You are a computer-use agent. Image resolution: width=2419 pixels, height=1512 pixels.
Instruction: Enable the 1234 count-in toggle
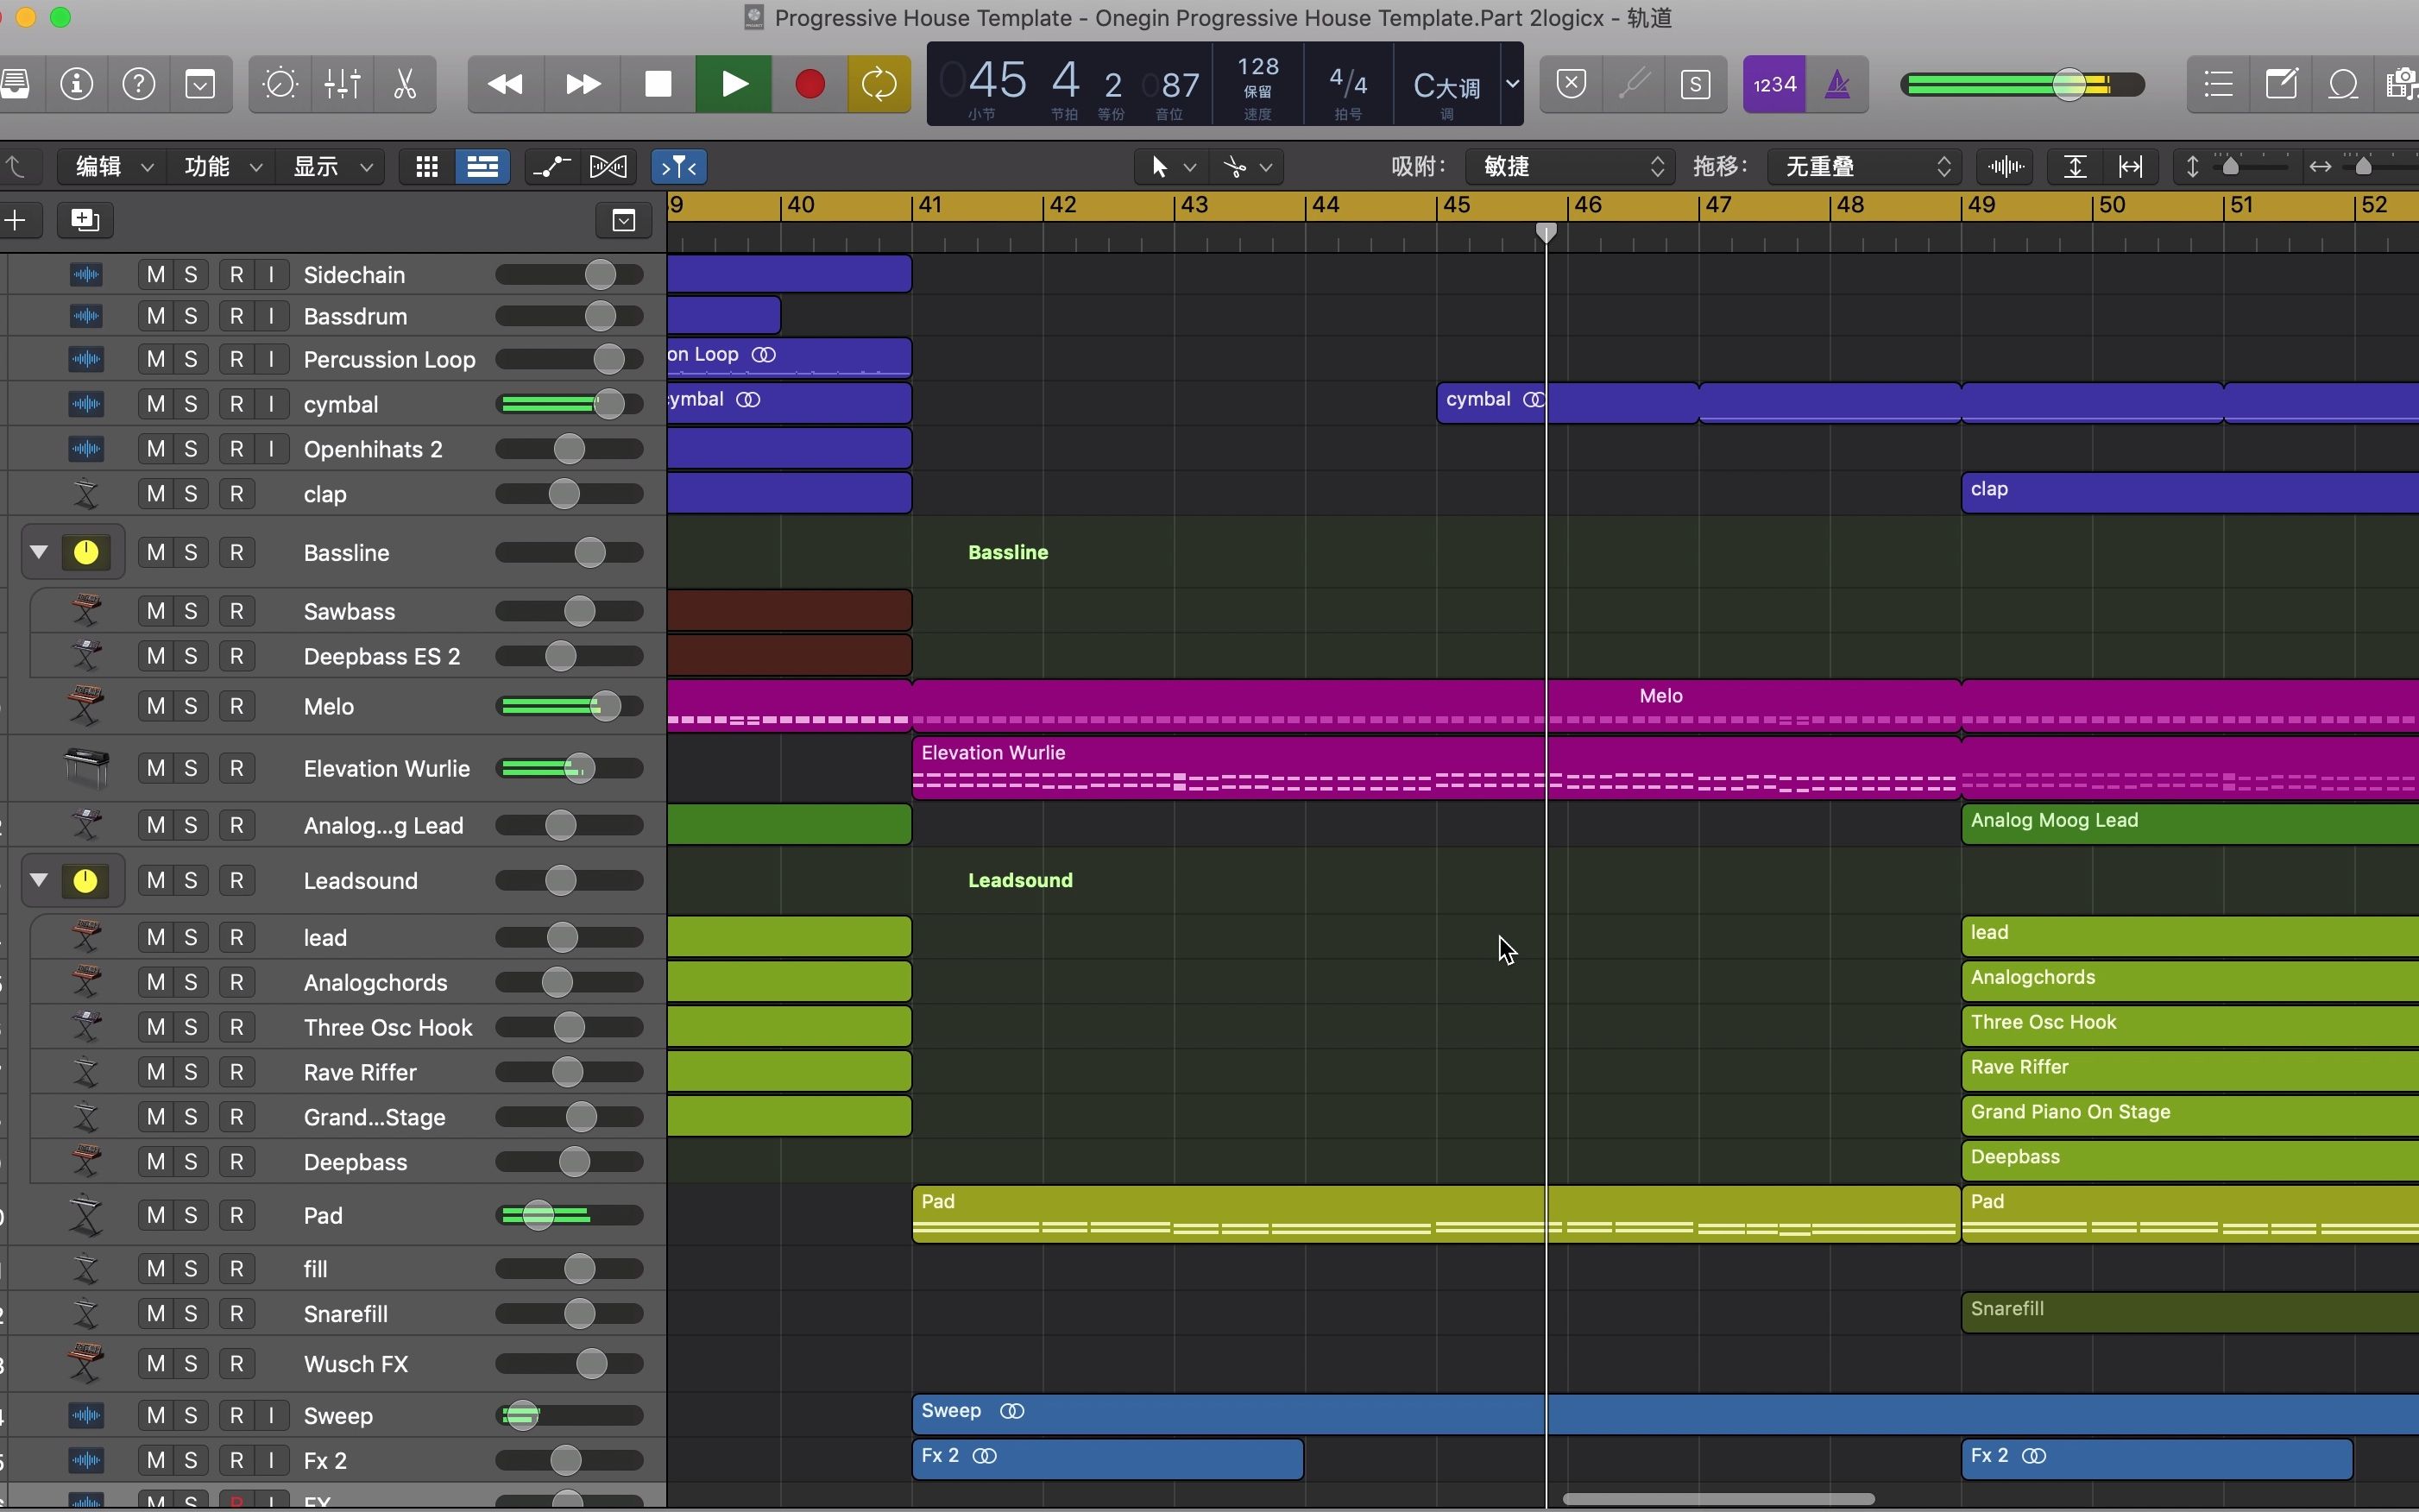1775,84
